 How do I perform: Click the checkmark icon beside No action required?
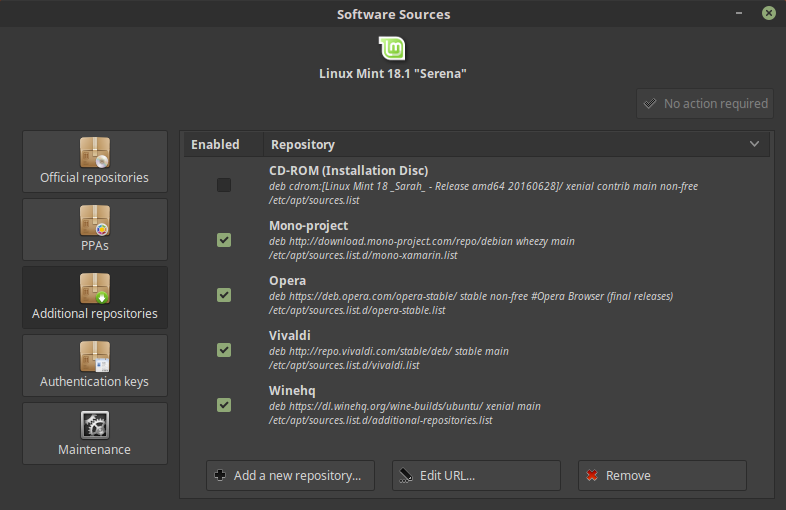(x=650, y=104)
